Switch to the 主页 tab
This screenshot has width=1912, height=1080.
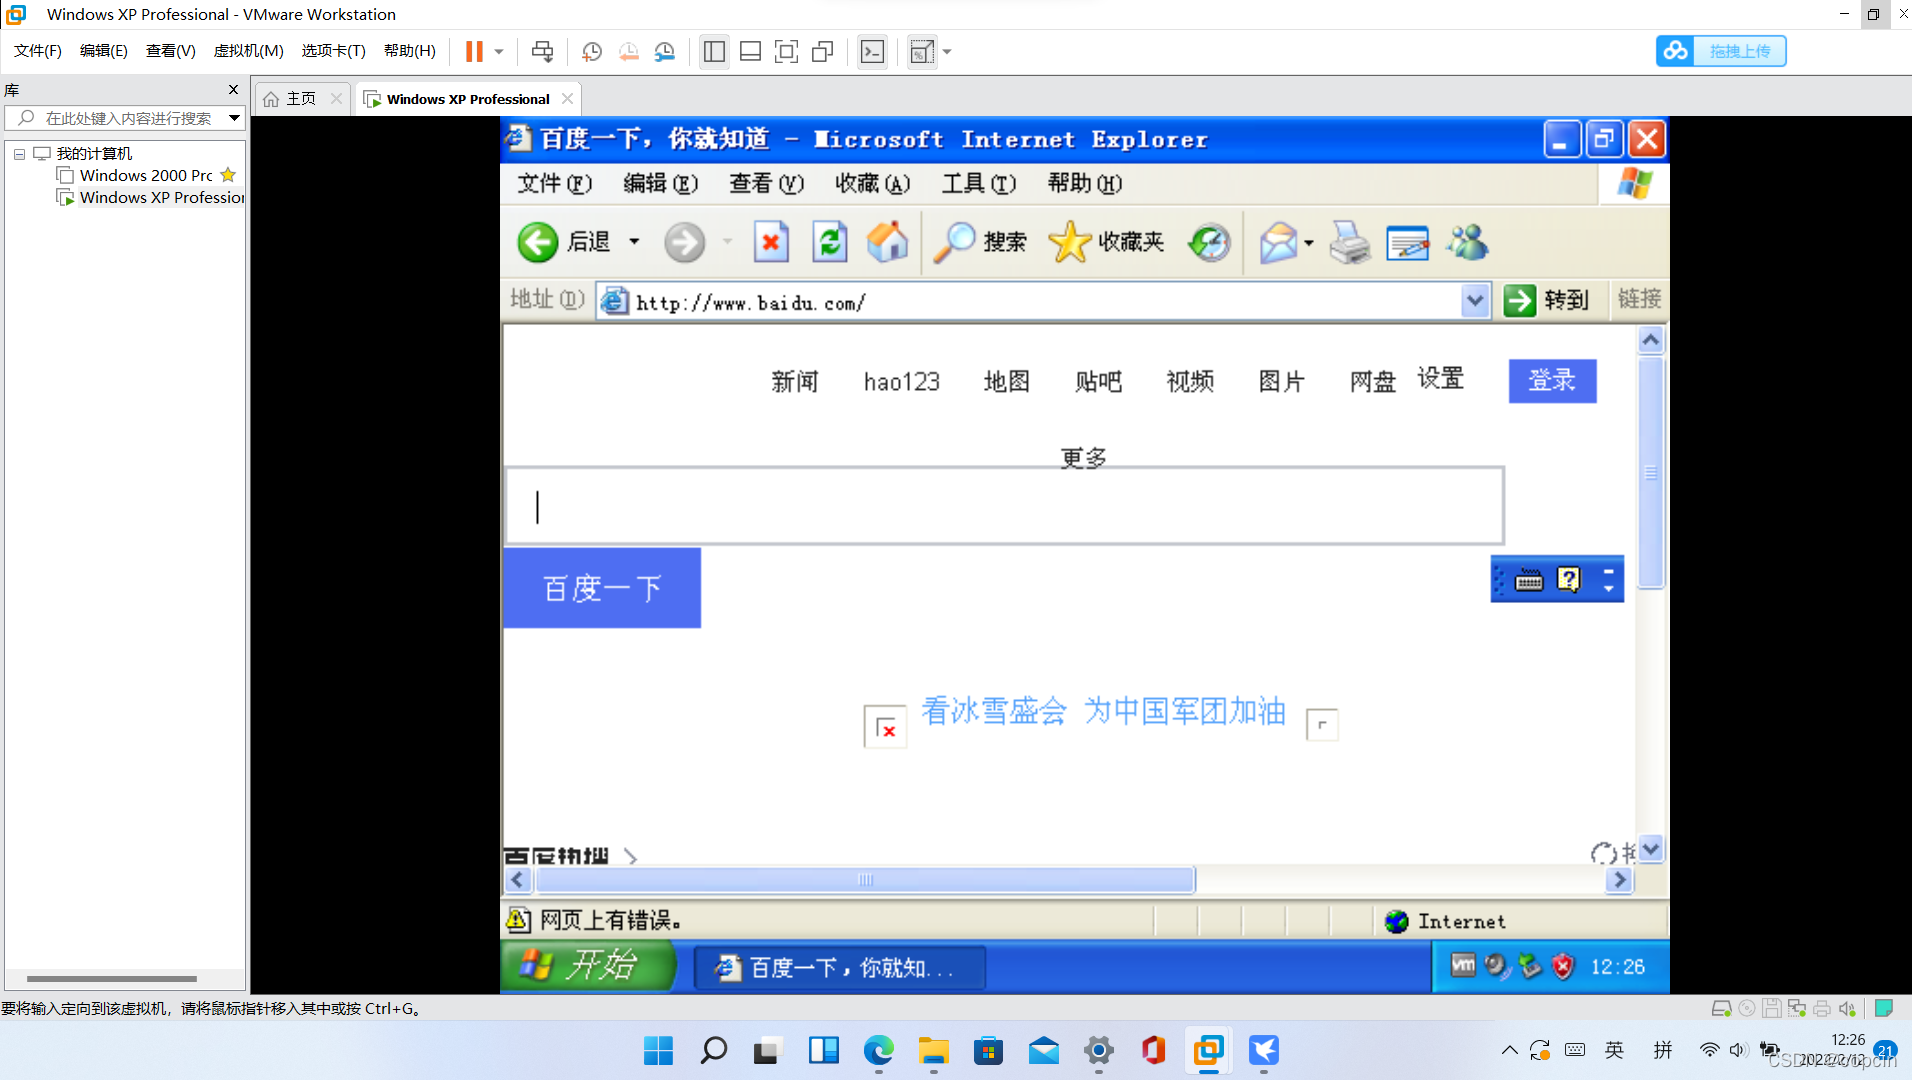302,98
